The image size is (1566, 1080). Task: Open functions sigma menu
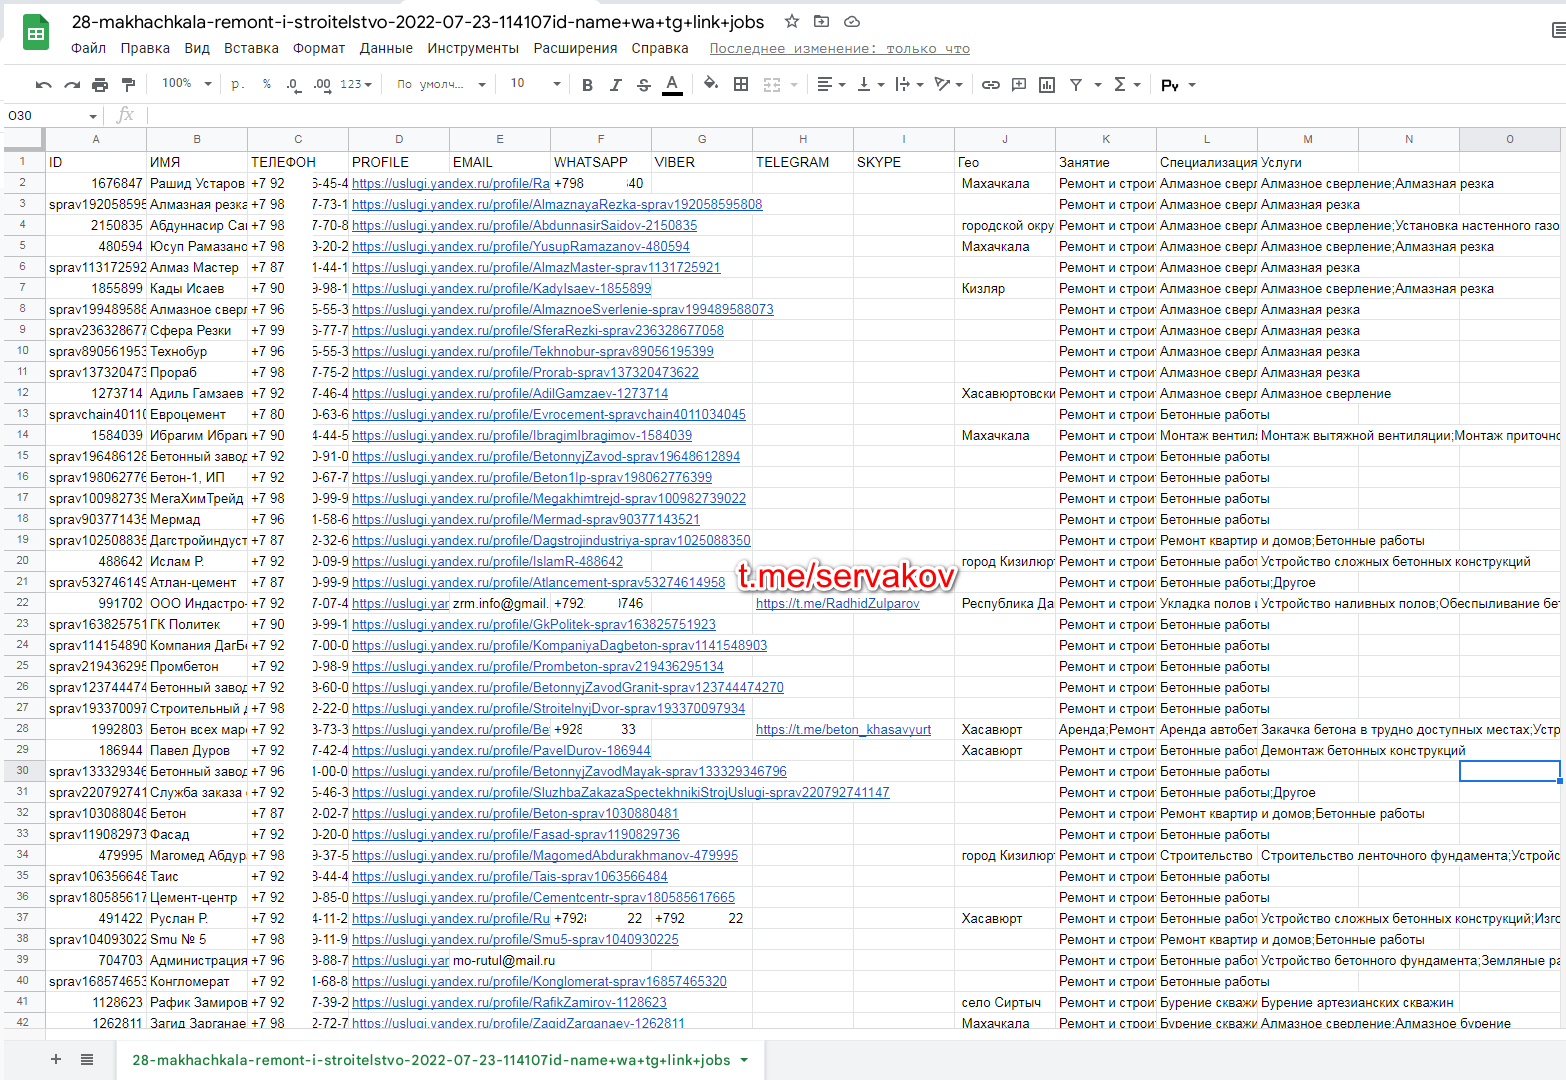(1126, 85)
